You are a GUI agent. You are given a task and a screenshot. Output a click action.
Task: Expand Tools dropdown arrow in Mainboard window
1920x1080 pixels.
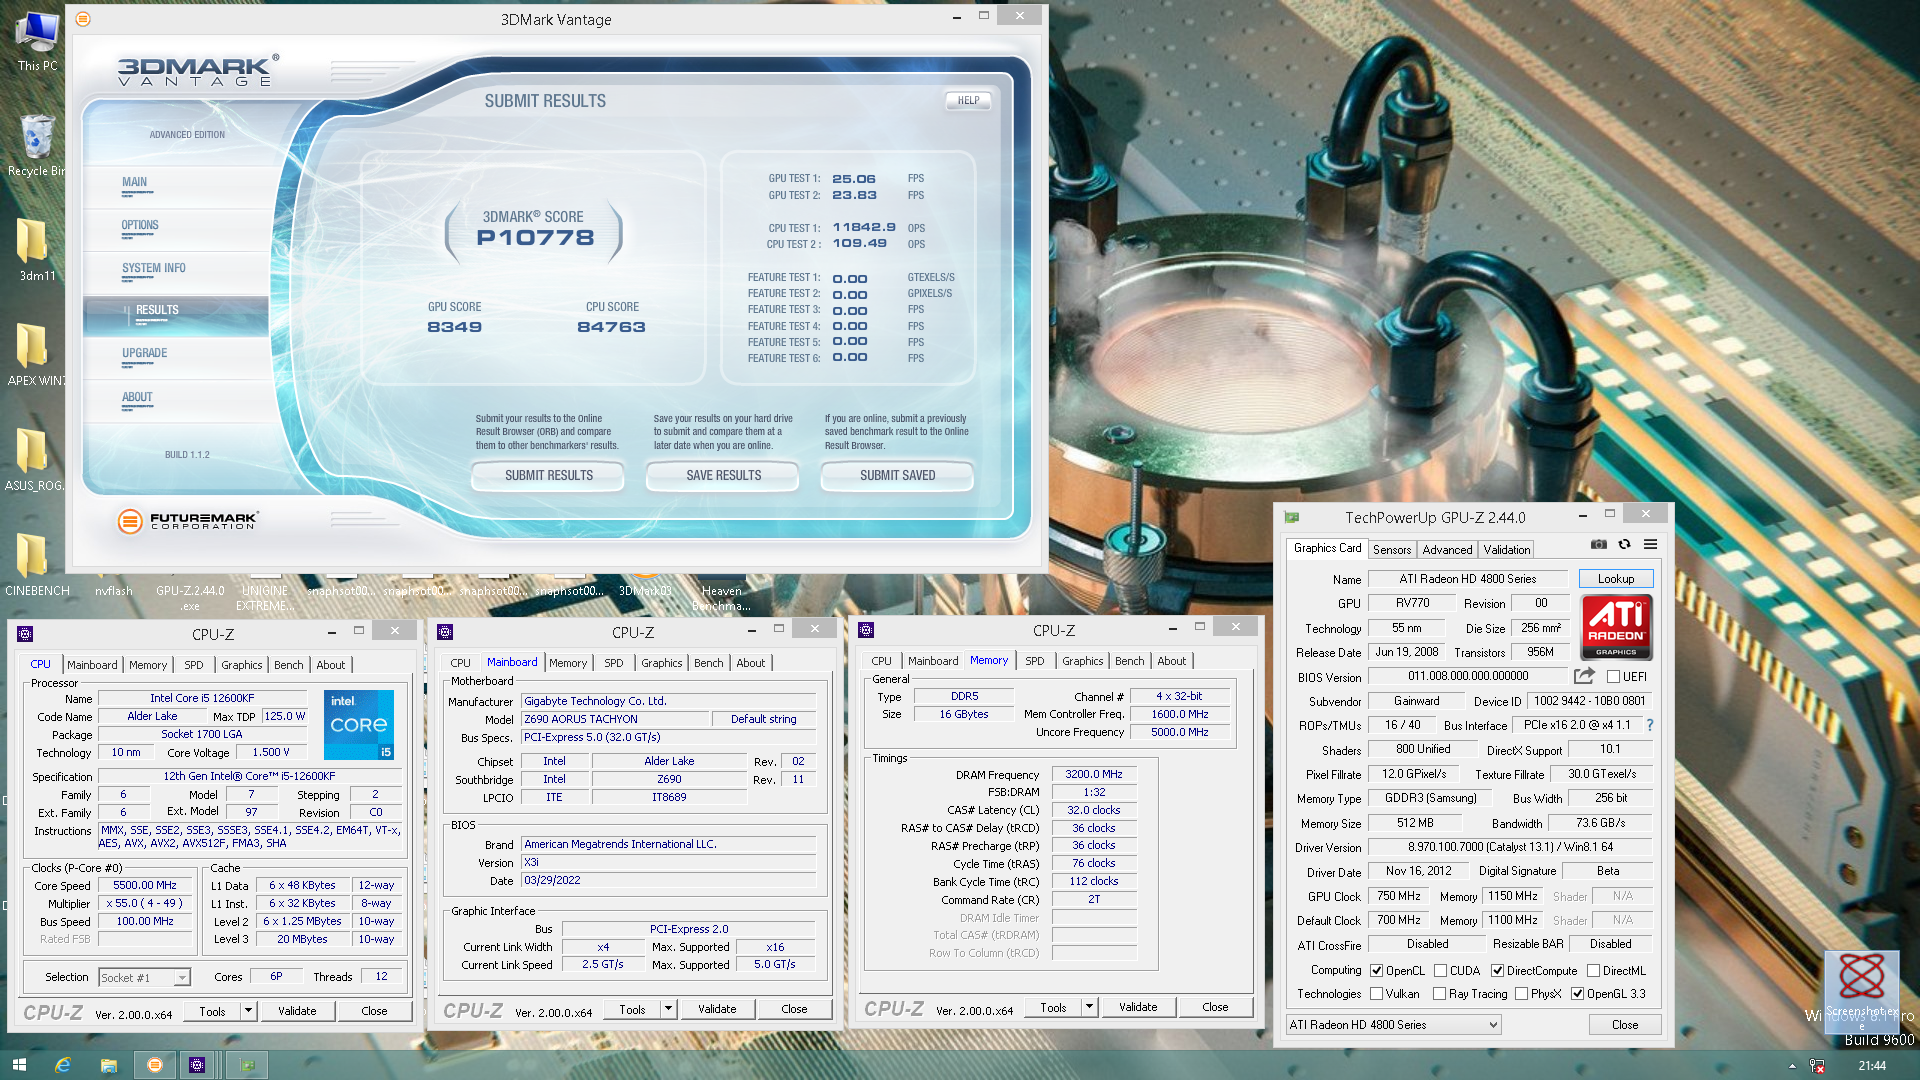[x=668, y=1009]
